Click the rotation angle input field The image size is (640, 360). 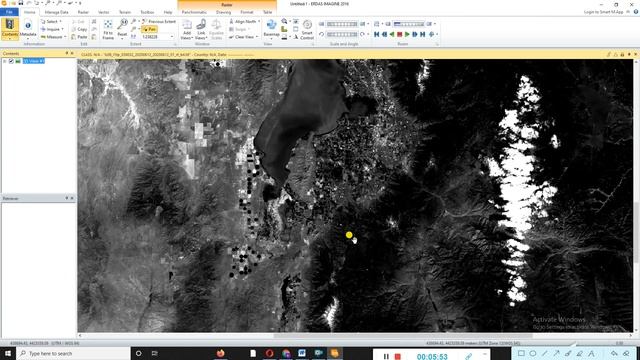pos(342,35)
